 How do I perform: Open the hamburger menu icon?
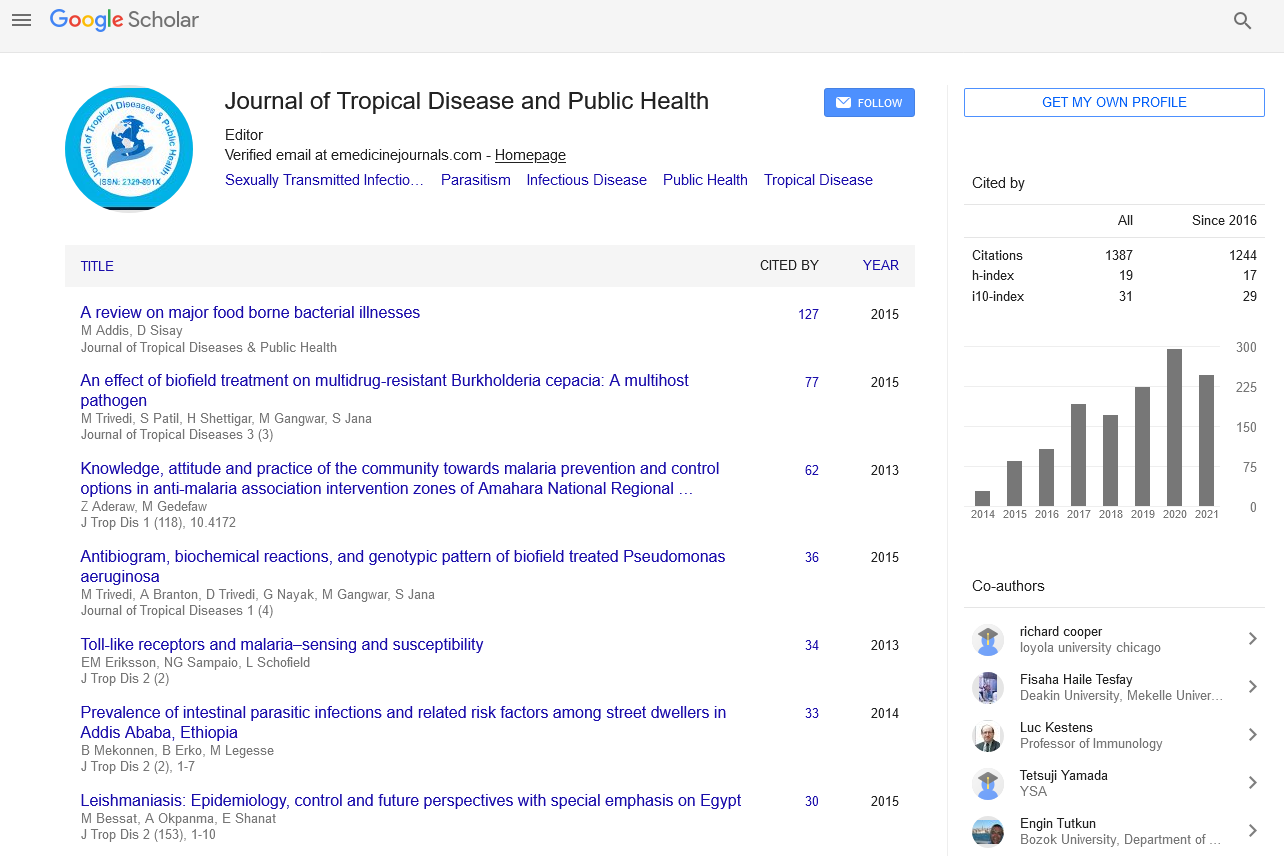(x=21, y=20)
